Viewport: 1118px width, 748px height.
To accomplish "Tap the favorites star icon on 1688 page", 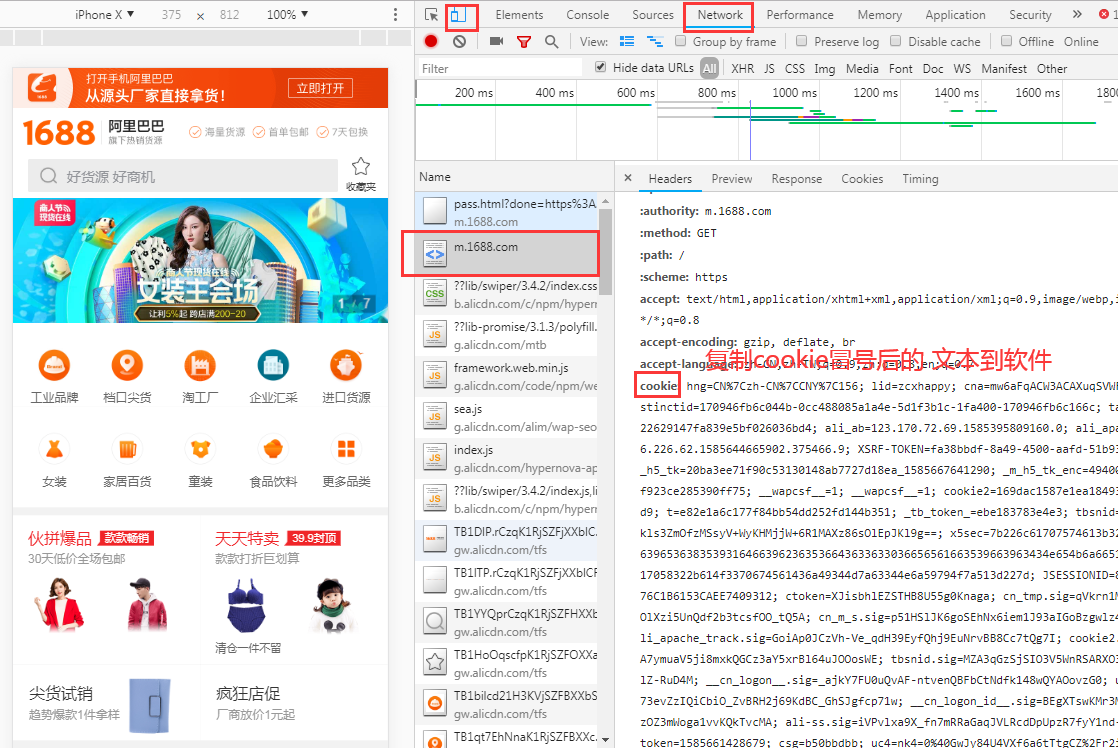I will pyautogui.click(x=361, y=167).
